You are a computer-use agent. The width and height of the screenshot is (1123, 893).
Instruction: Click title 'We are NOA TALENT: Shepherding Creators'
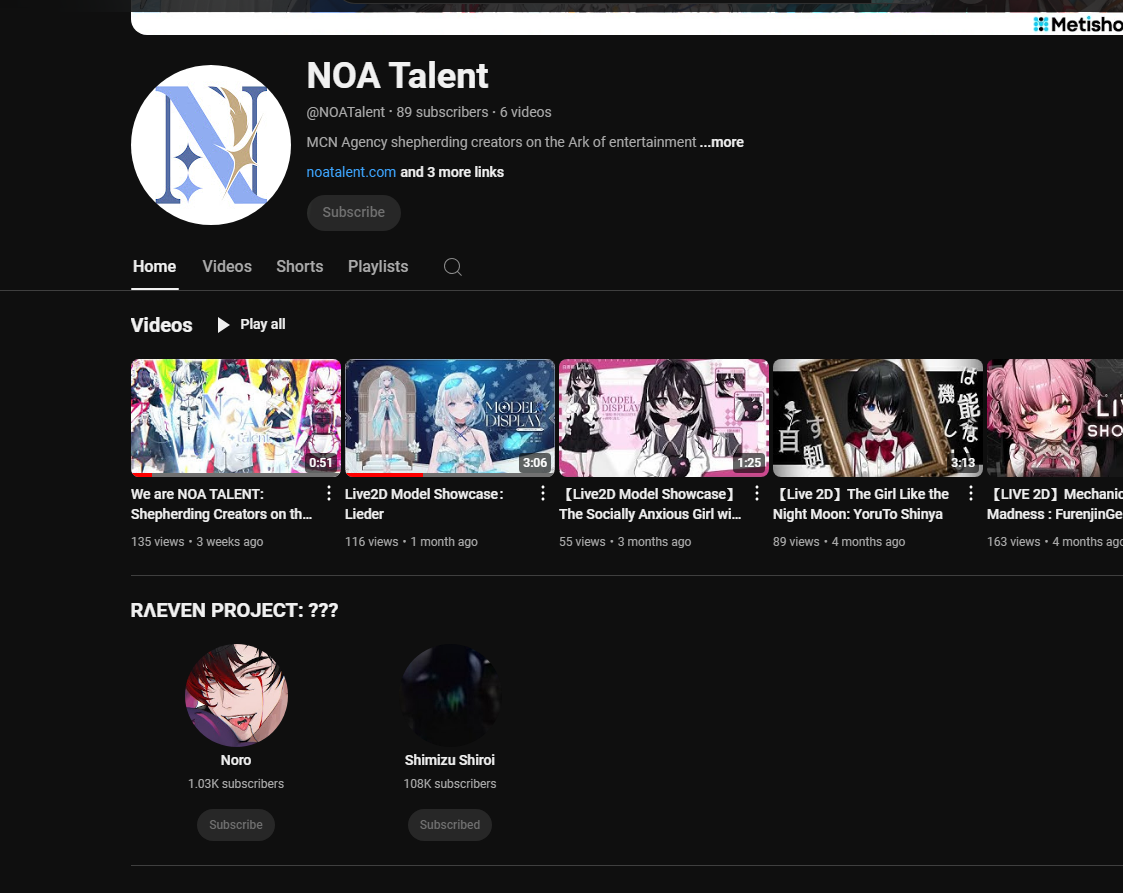pos(221,504)
